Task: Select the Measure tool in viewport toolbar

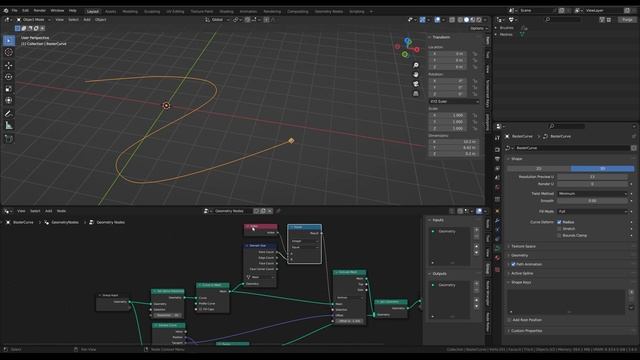Action: pos(9,125)
